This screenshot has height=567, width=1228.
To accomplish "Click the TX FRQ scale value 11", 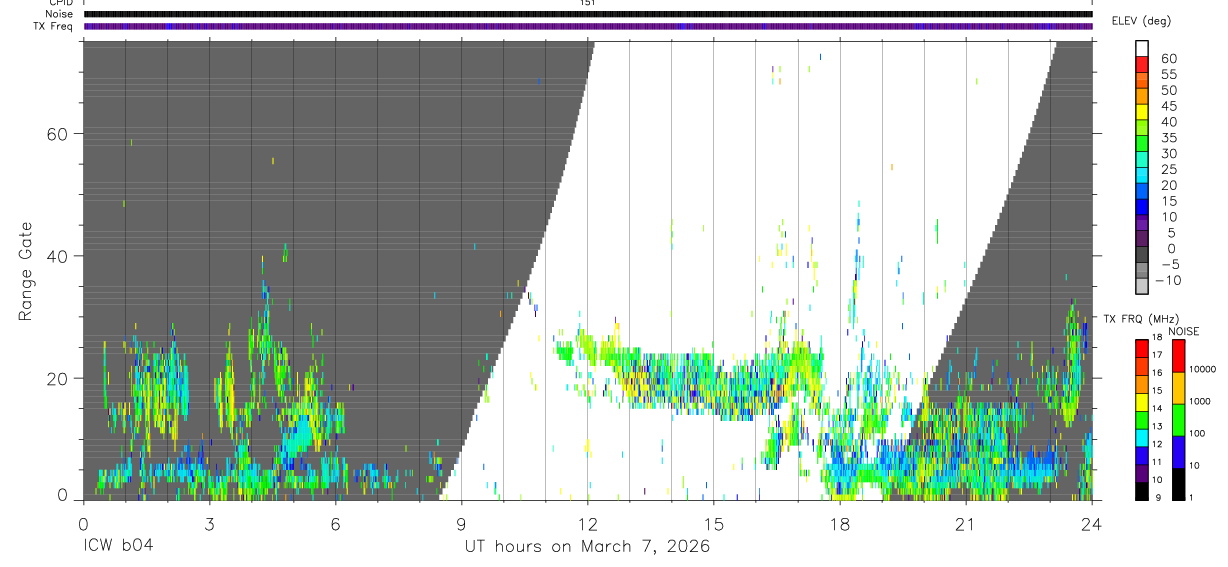I will (x=1157, y=463).
